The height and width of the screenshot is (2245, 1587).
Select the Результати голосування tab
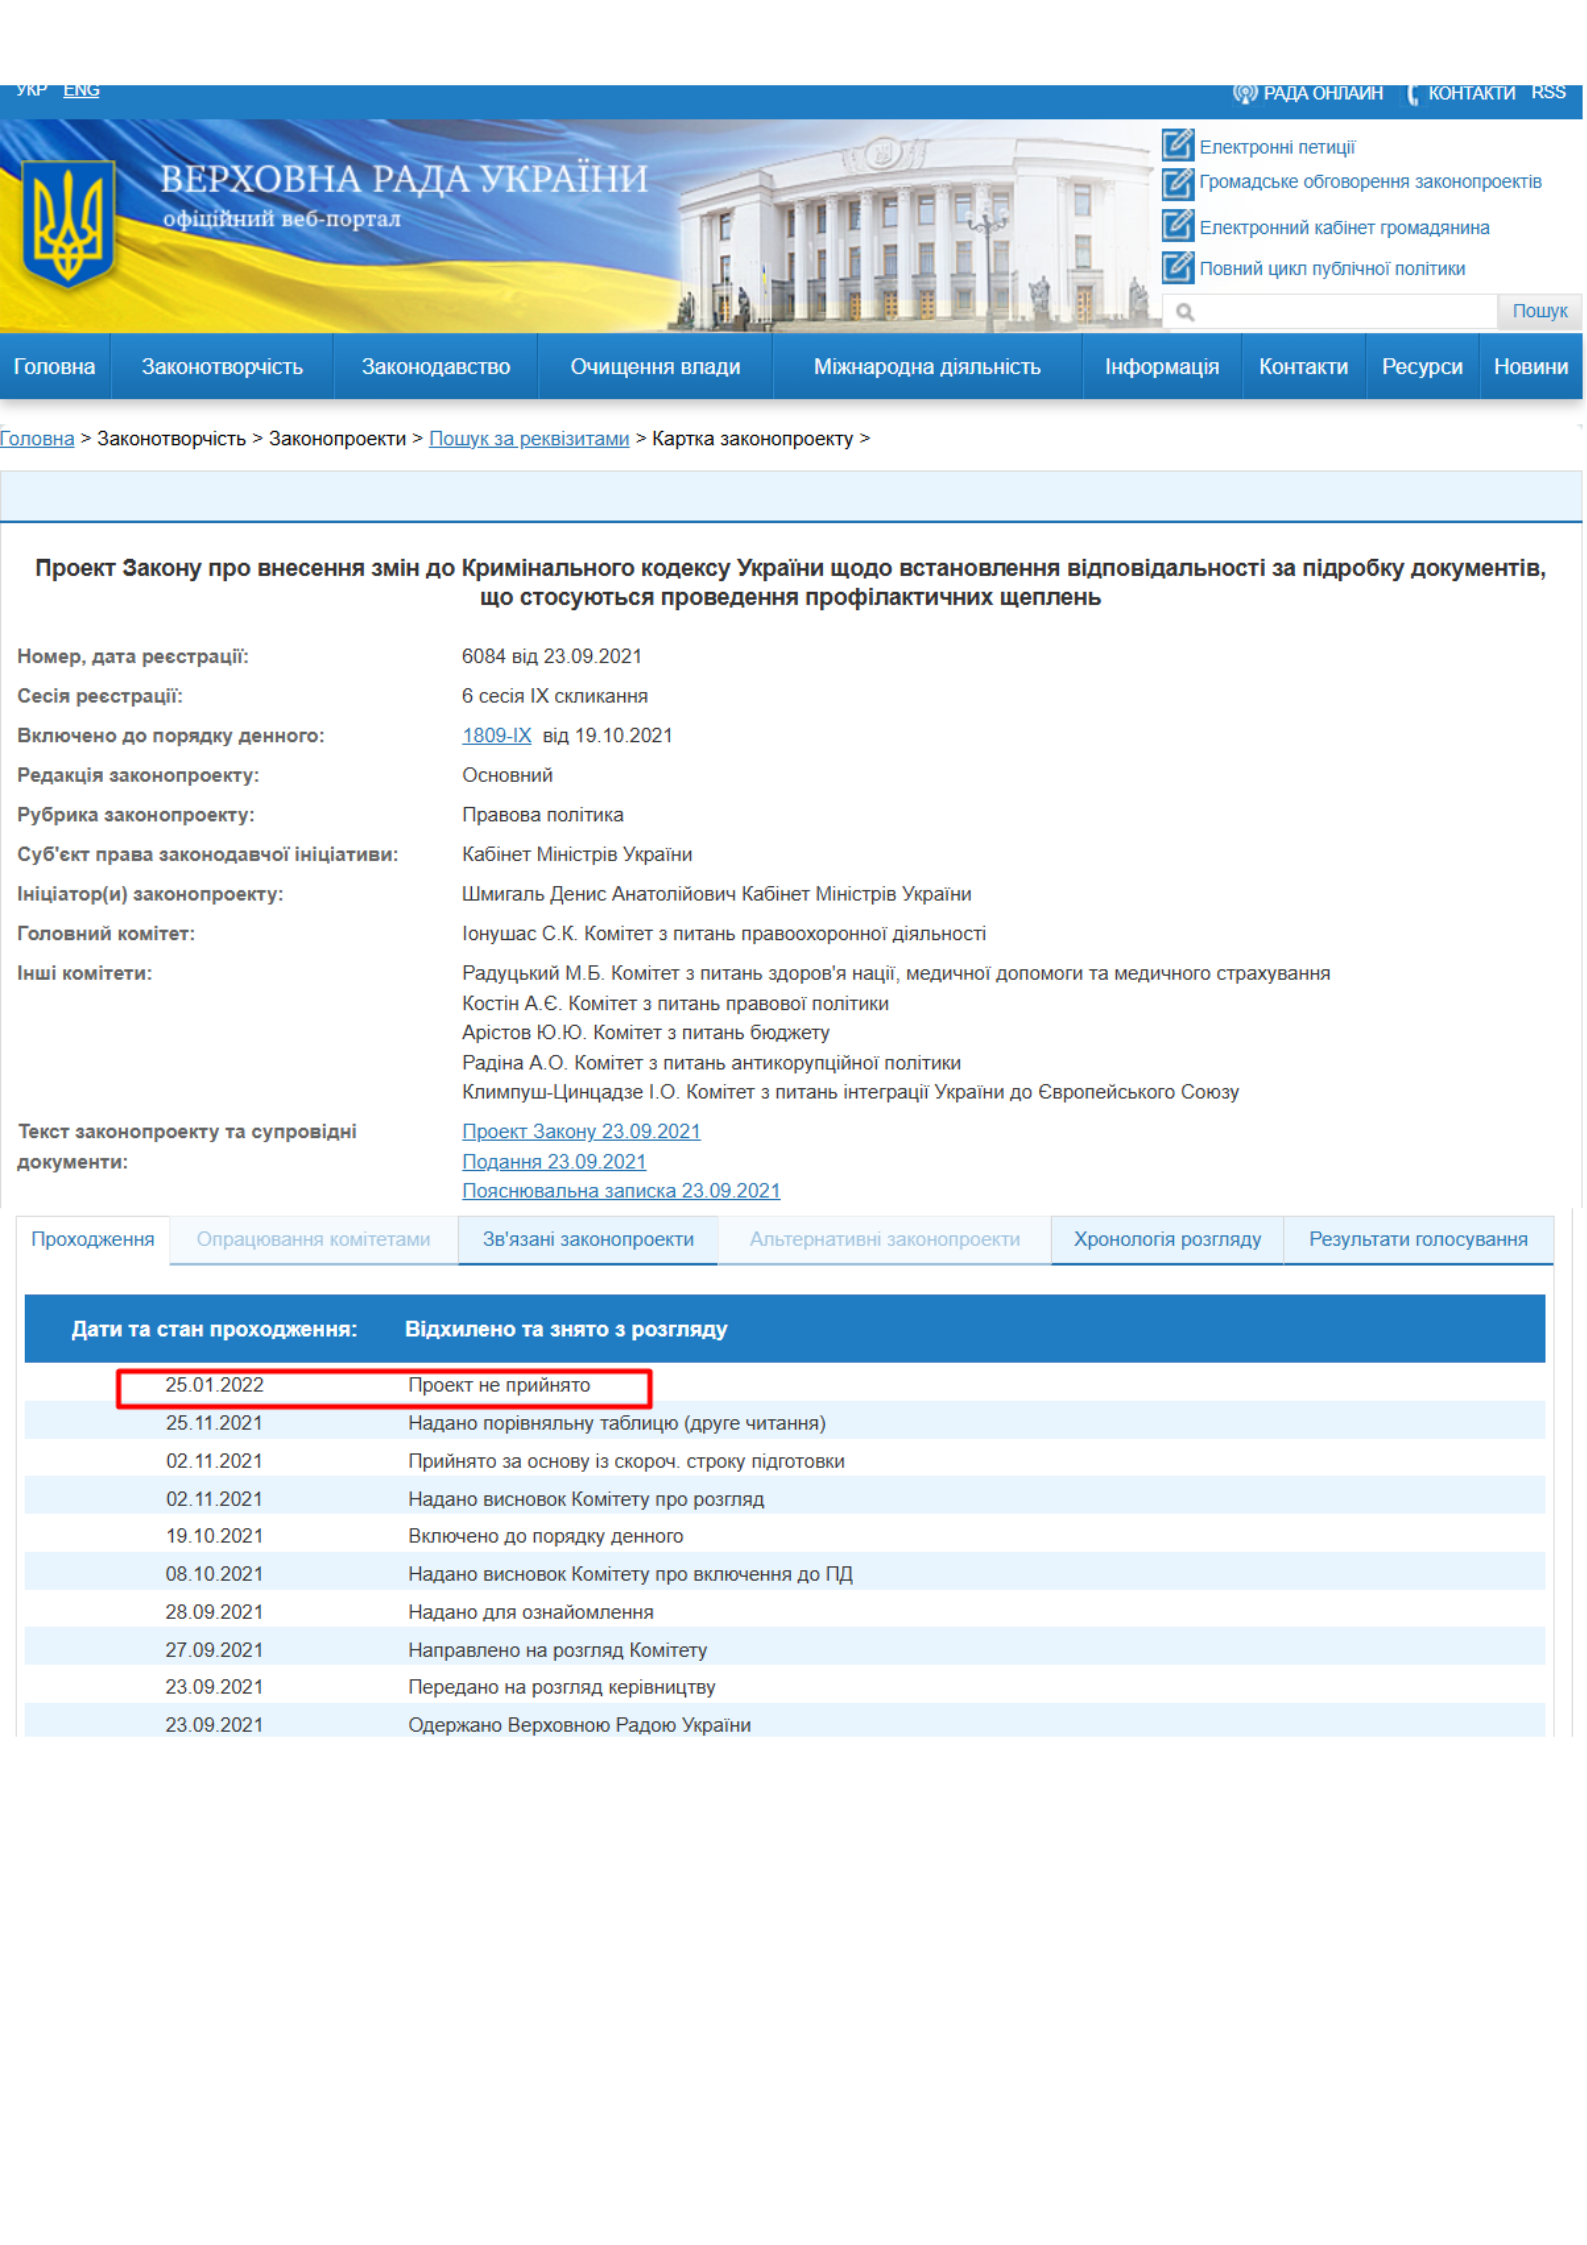[1418, 1240]
